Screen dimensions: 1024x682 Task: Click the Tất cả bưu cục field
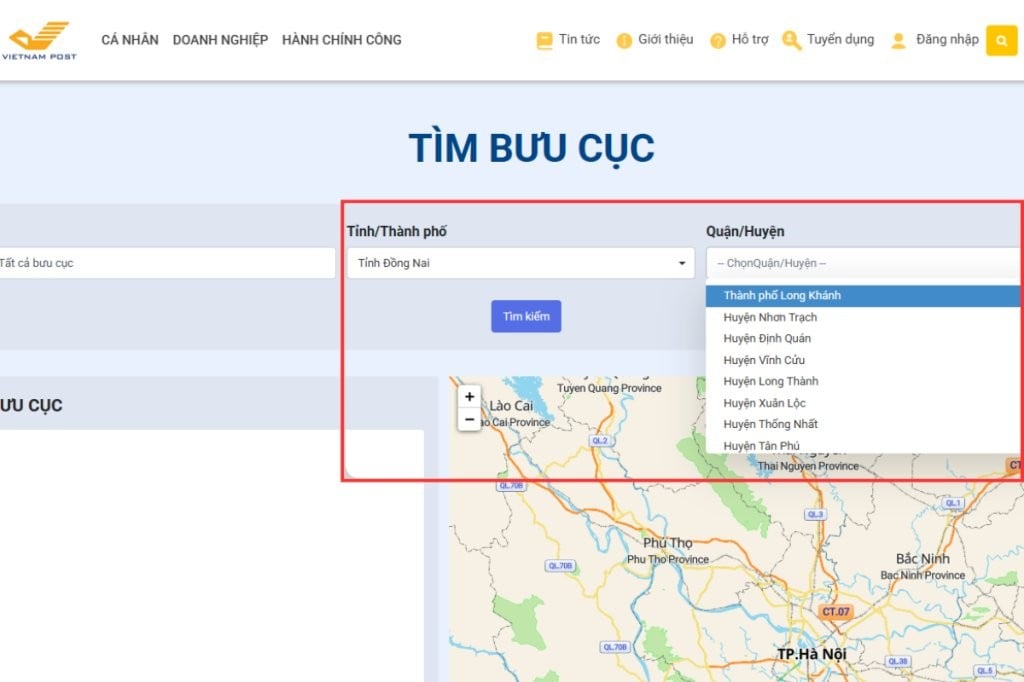[x=165, y=264]
